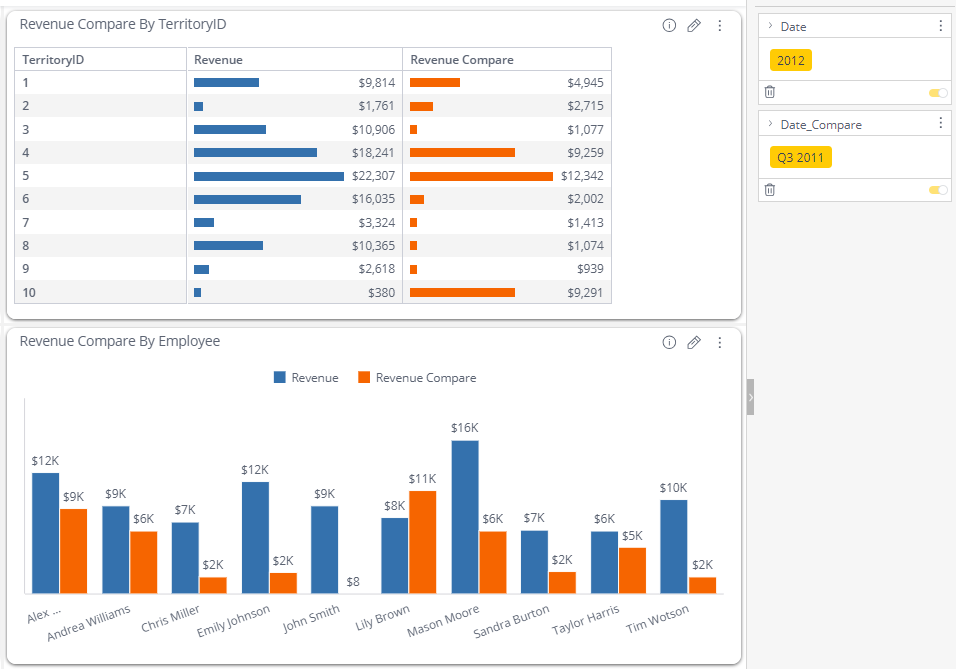Click Revenue Compare orange legend swatch
The height and width of the screenshot is (669, 956).
click(364, 378)
